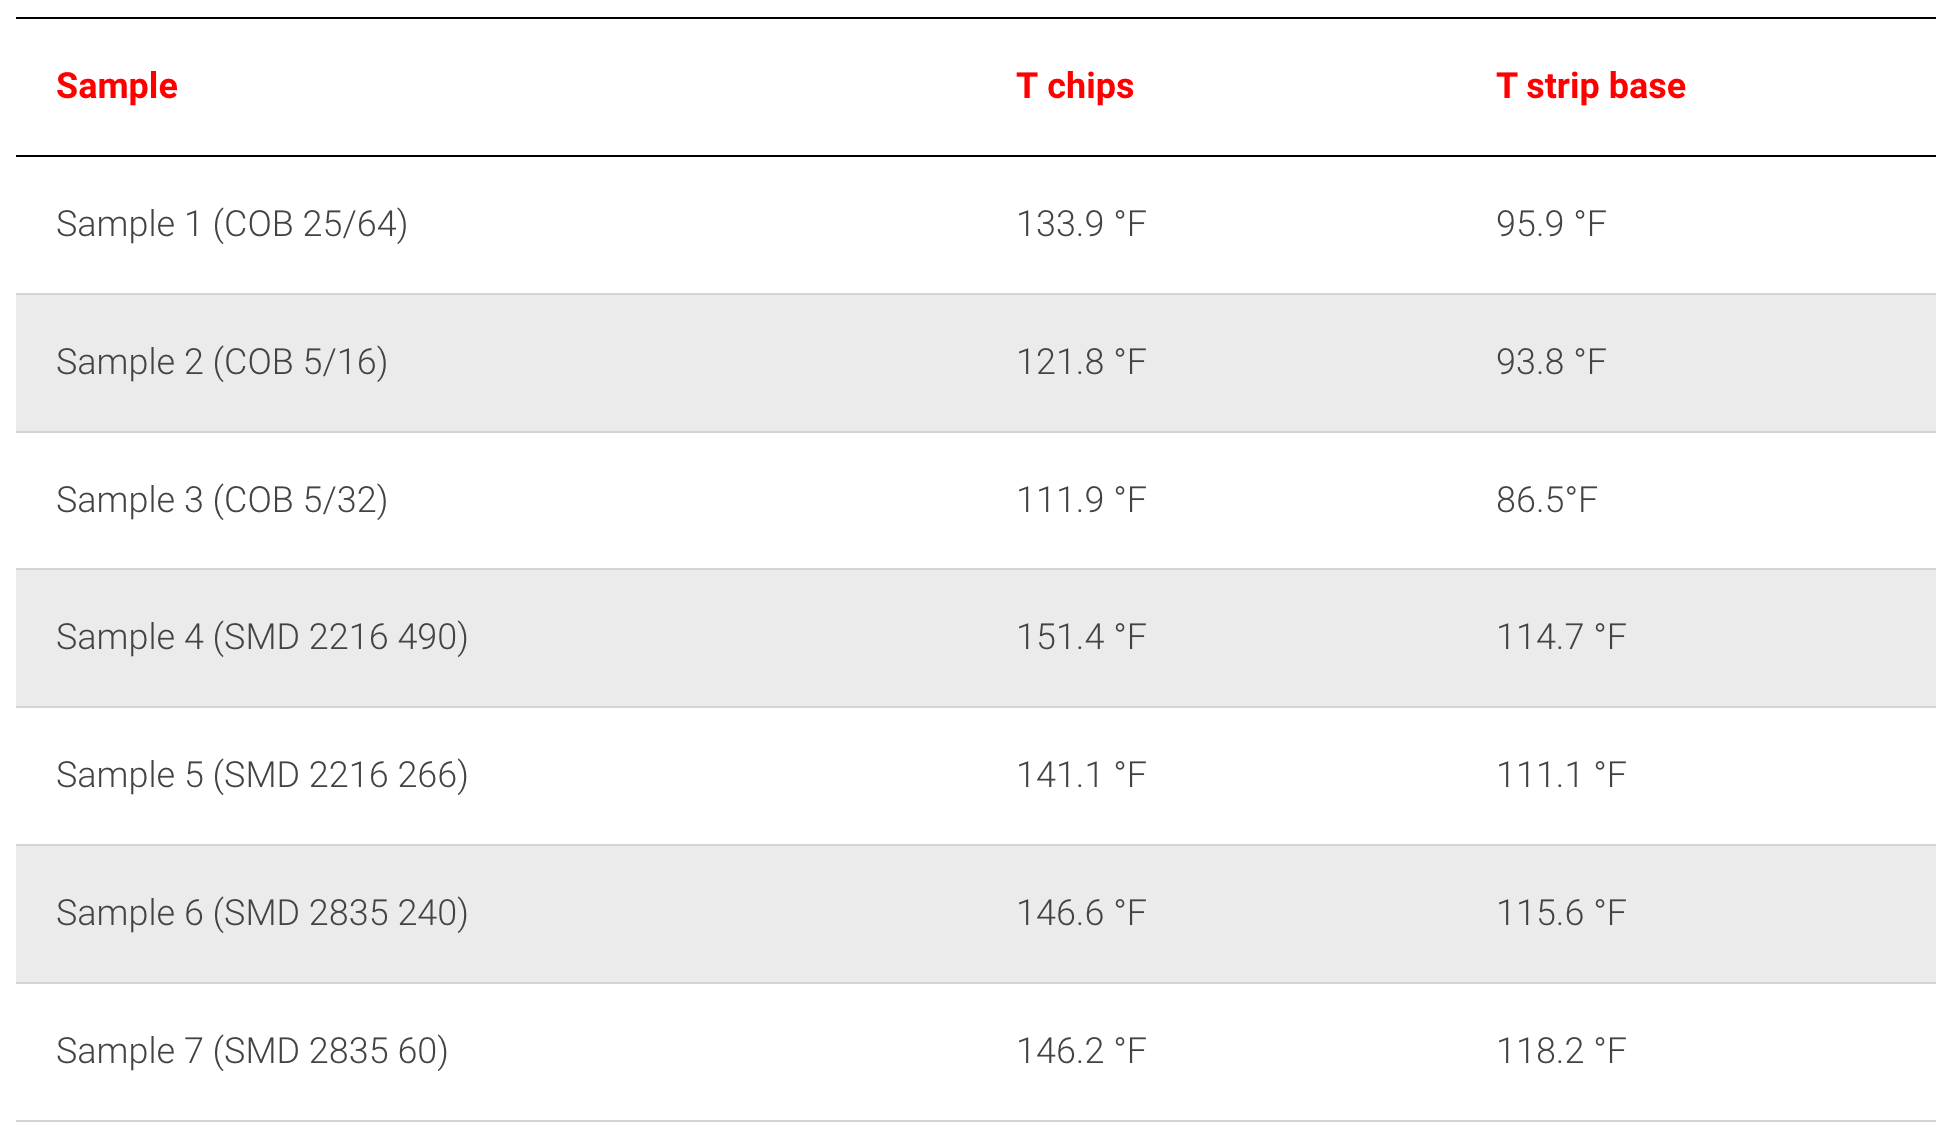Click the Sample column header
Viewport: 1956px width, 1140px height.
(117, 87)
